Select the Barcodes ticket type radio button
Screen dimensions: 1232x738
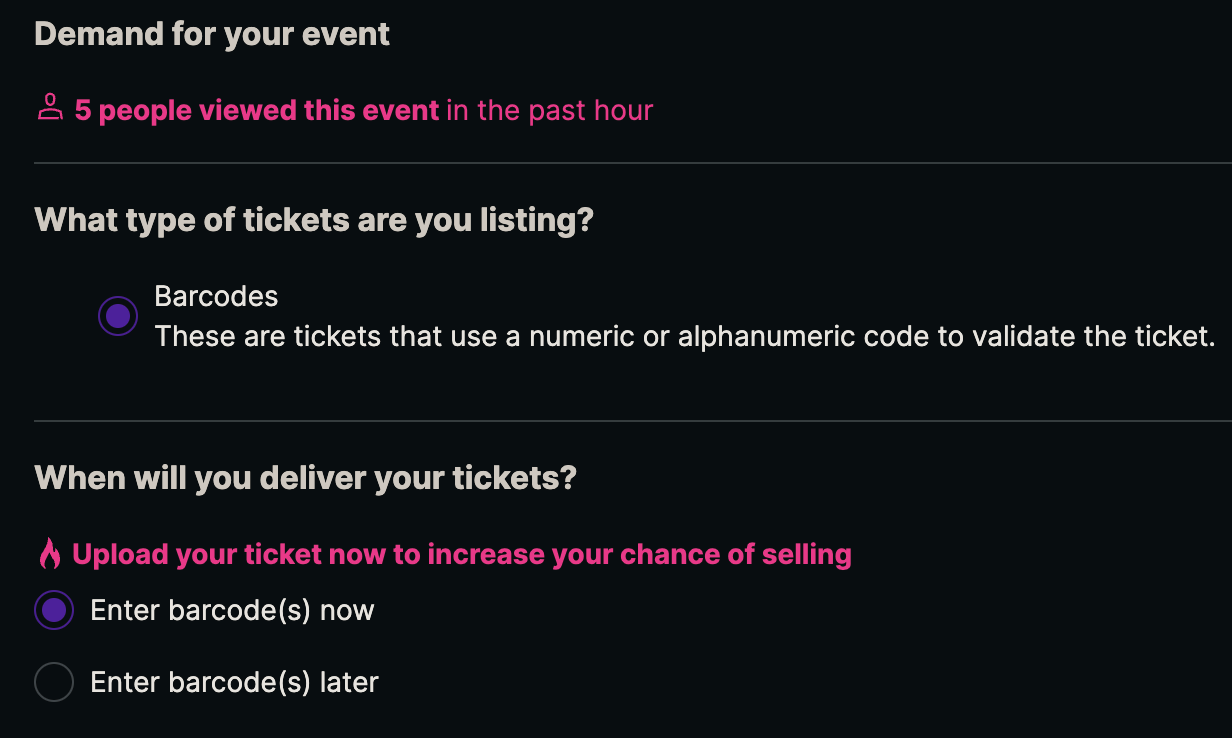tap(117, 316)
